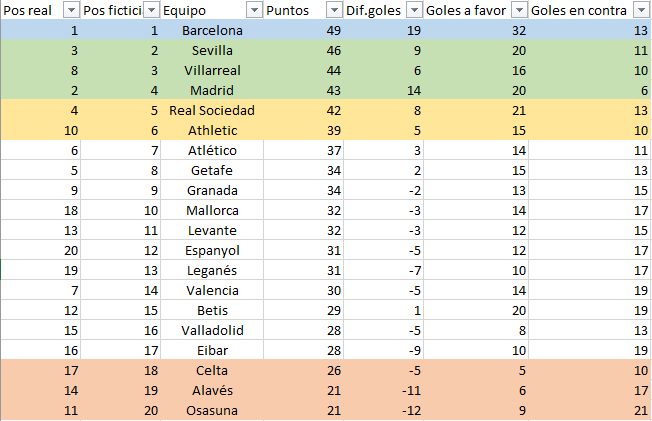This screenshot has height=421, width=652.
Task: Click the Equipo column header
Action: [x=212, y=10]
